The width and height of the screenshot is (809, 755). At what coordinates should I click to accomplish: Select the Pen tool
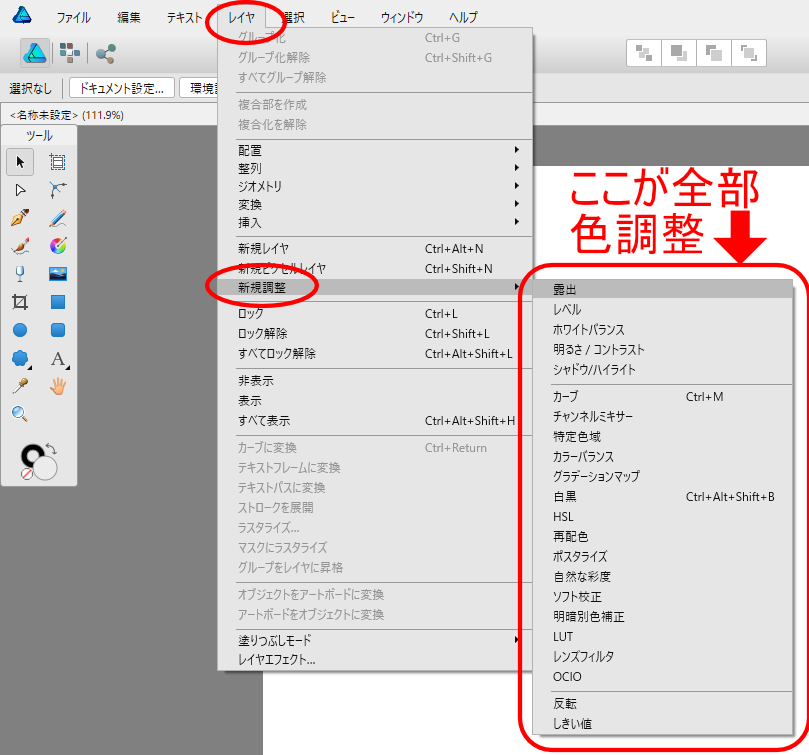(20, 218)
